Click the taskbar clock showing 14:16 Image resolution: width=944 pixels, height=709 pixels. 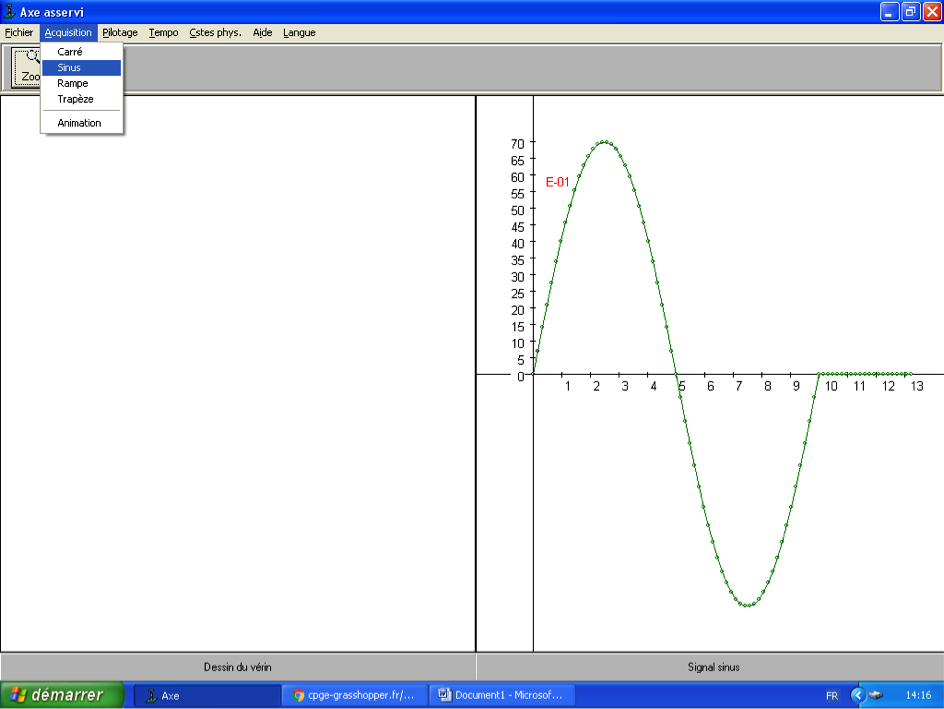[x=918, y=695]
